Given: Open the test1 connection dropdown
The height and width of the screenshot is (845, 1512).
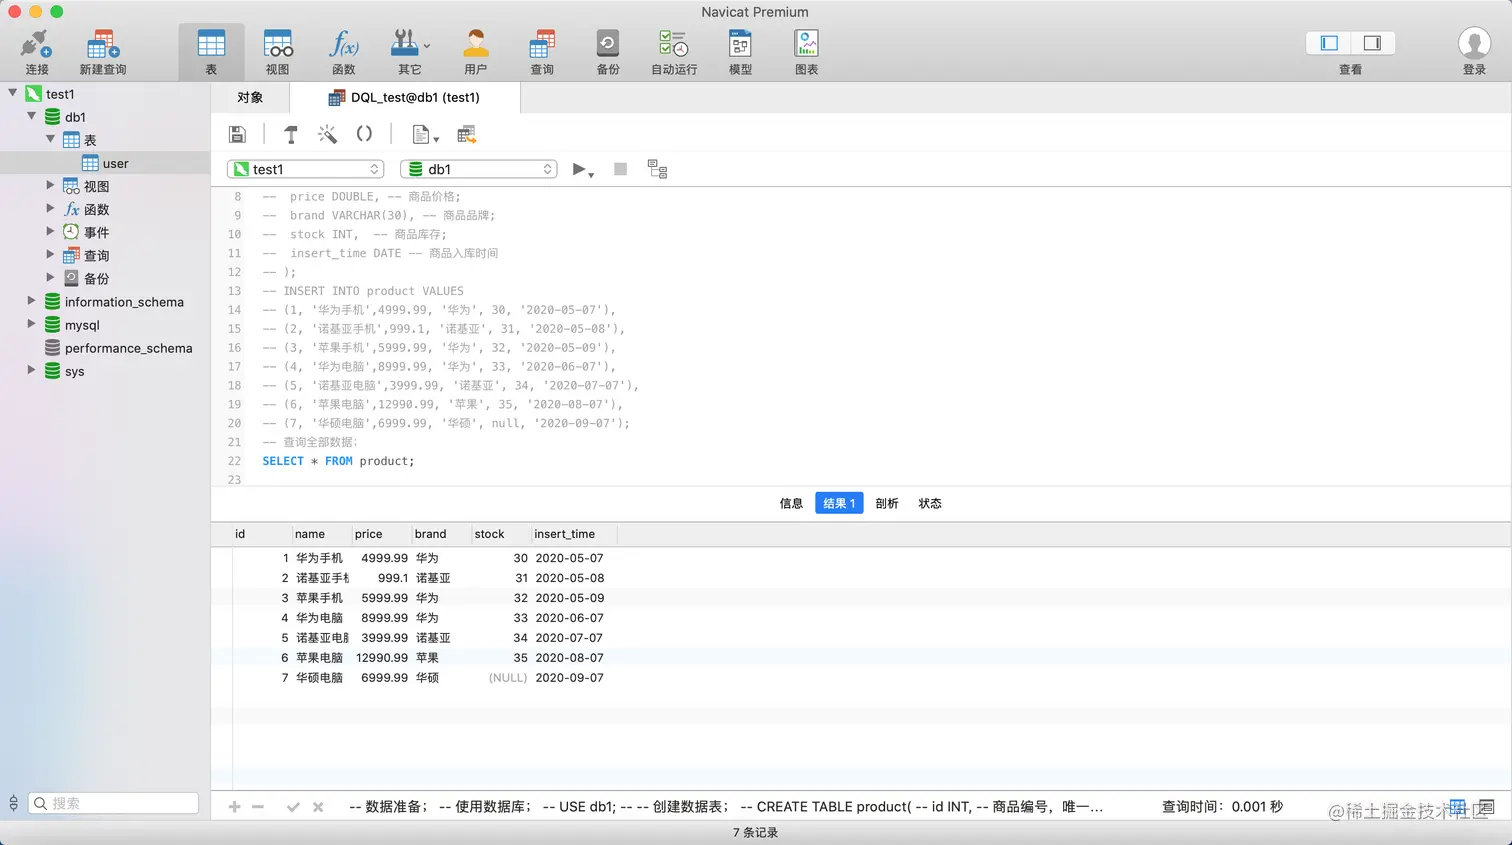Looking at the screenshot, I should point(305,169).
